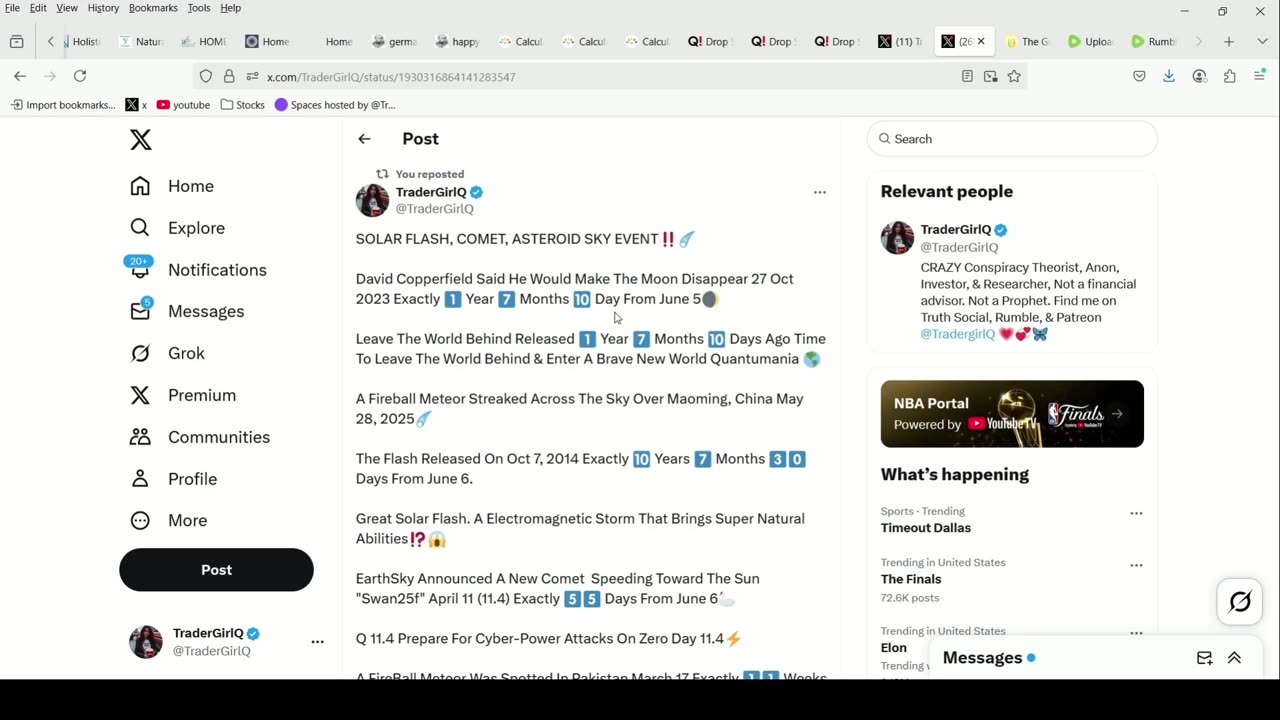Open the More menu in the sidebar

(x=169, y=520)
